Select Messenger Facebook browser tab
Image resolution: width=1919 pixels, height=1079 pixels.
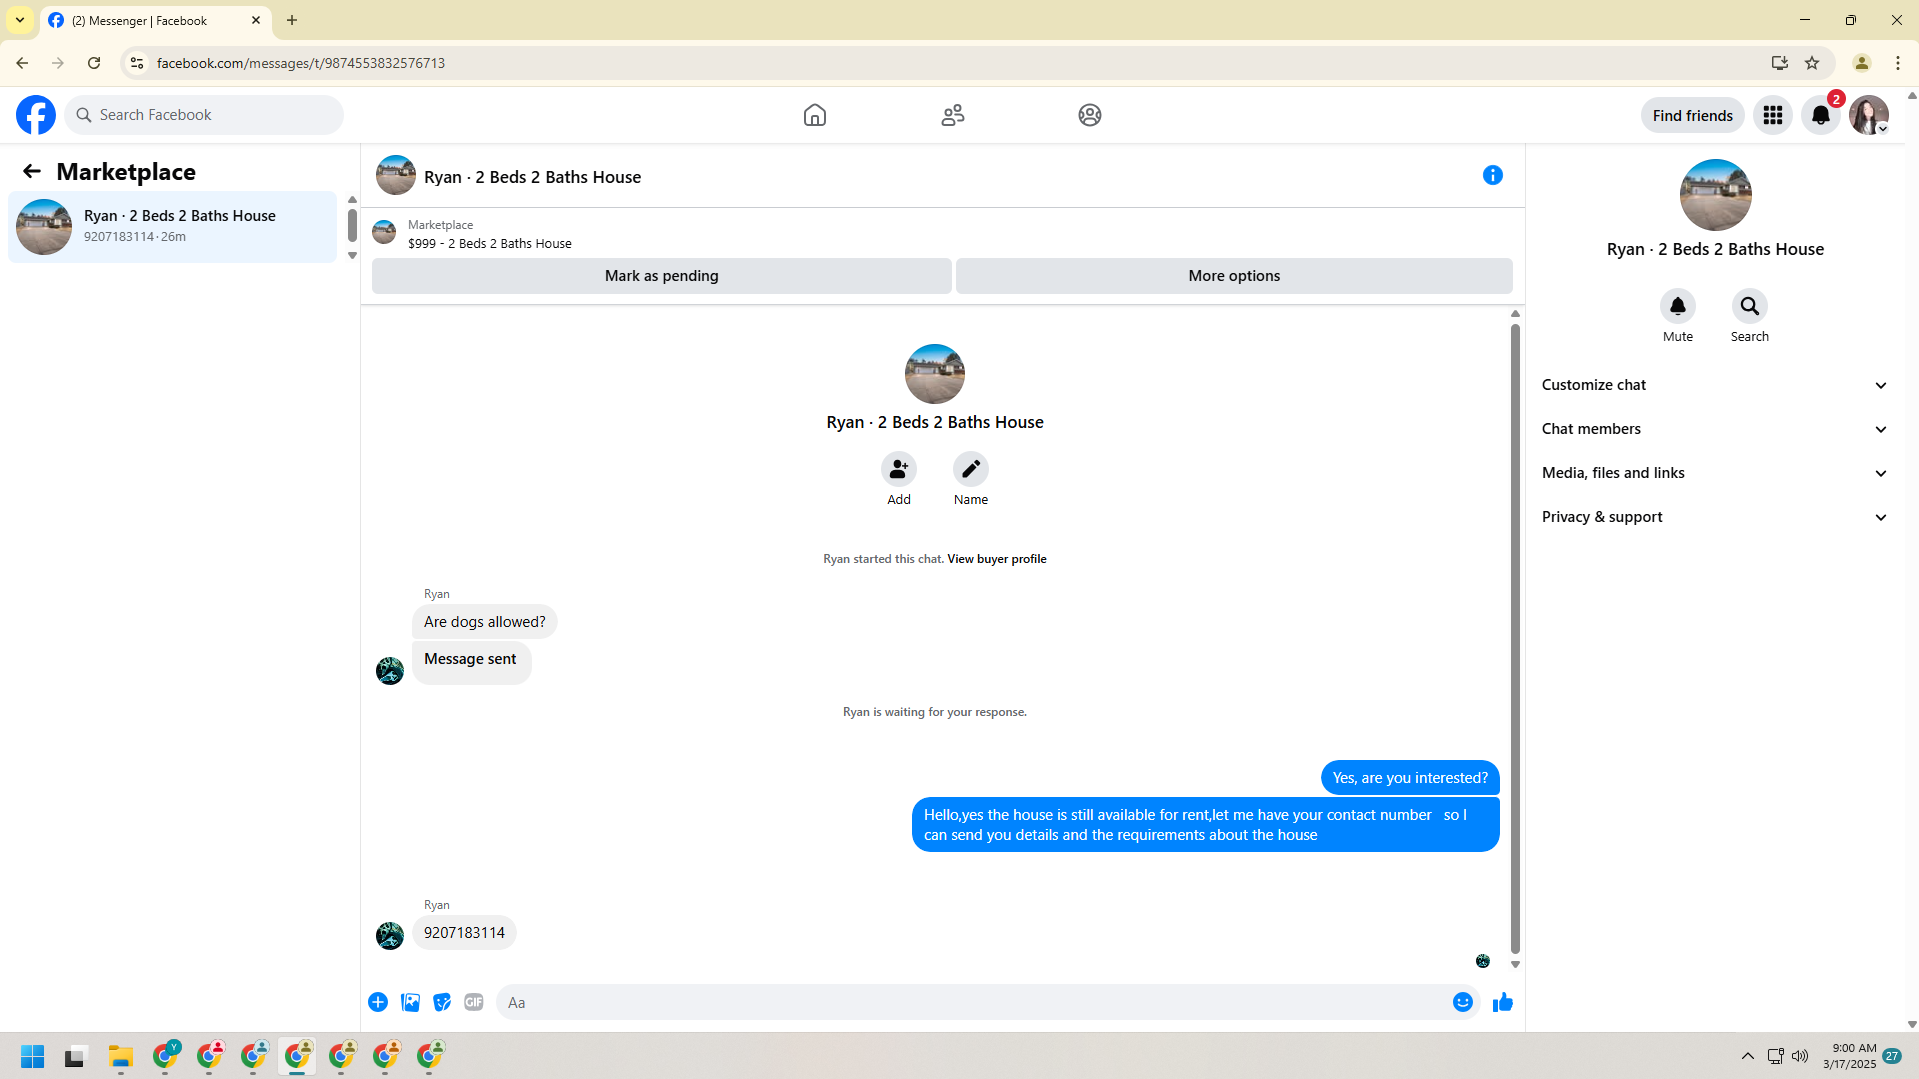[156, 21]
